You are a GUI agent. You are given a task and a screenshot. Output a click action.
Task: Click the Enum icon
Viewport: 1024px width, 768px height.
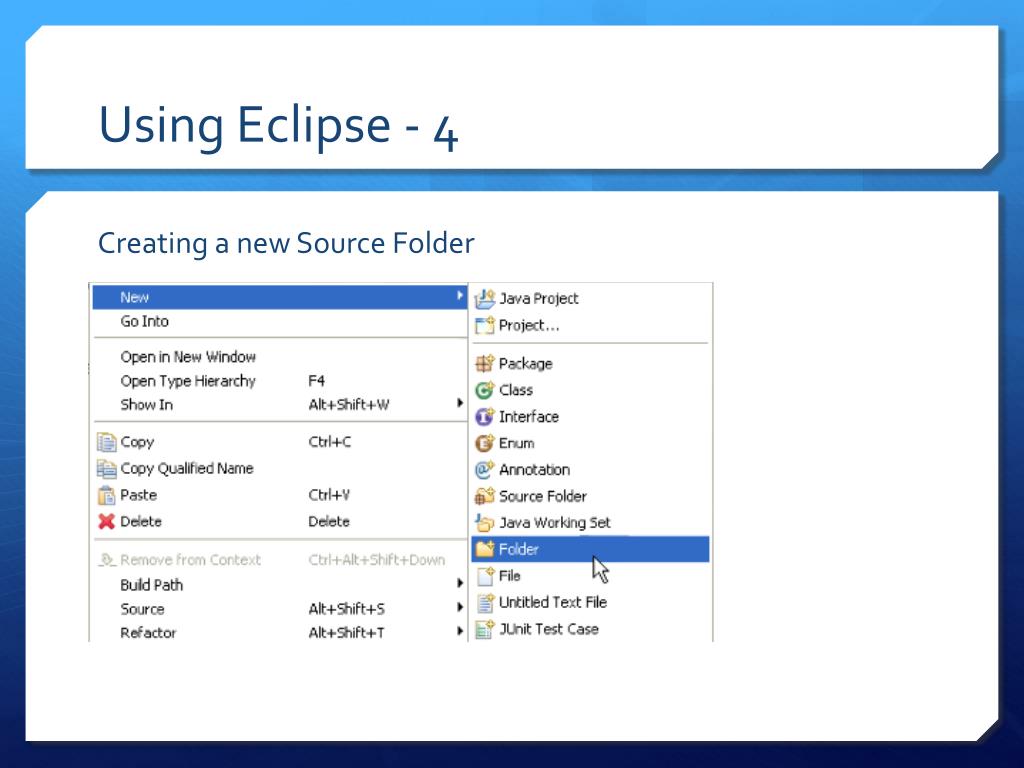pos(485,443)
